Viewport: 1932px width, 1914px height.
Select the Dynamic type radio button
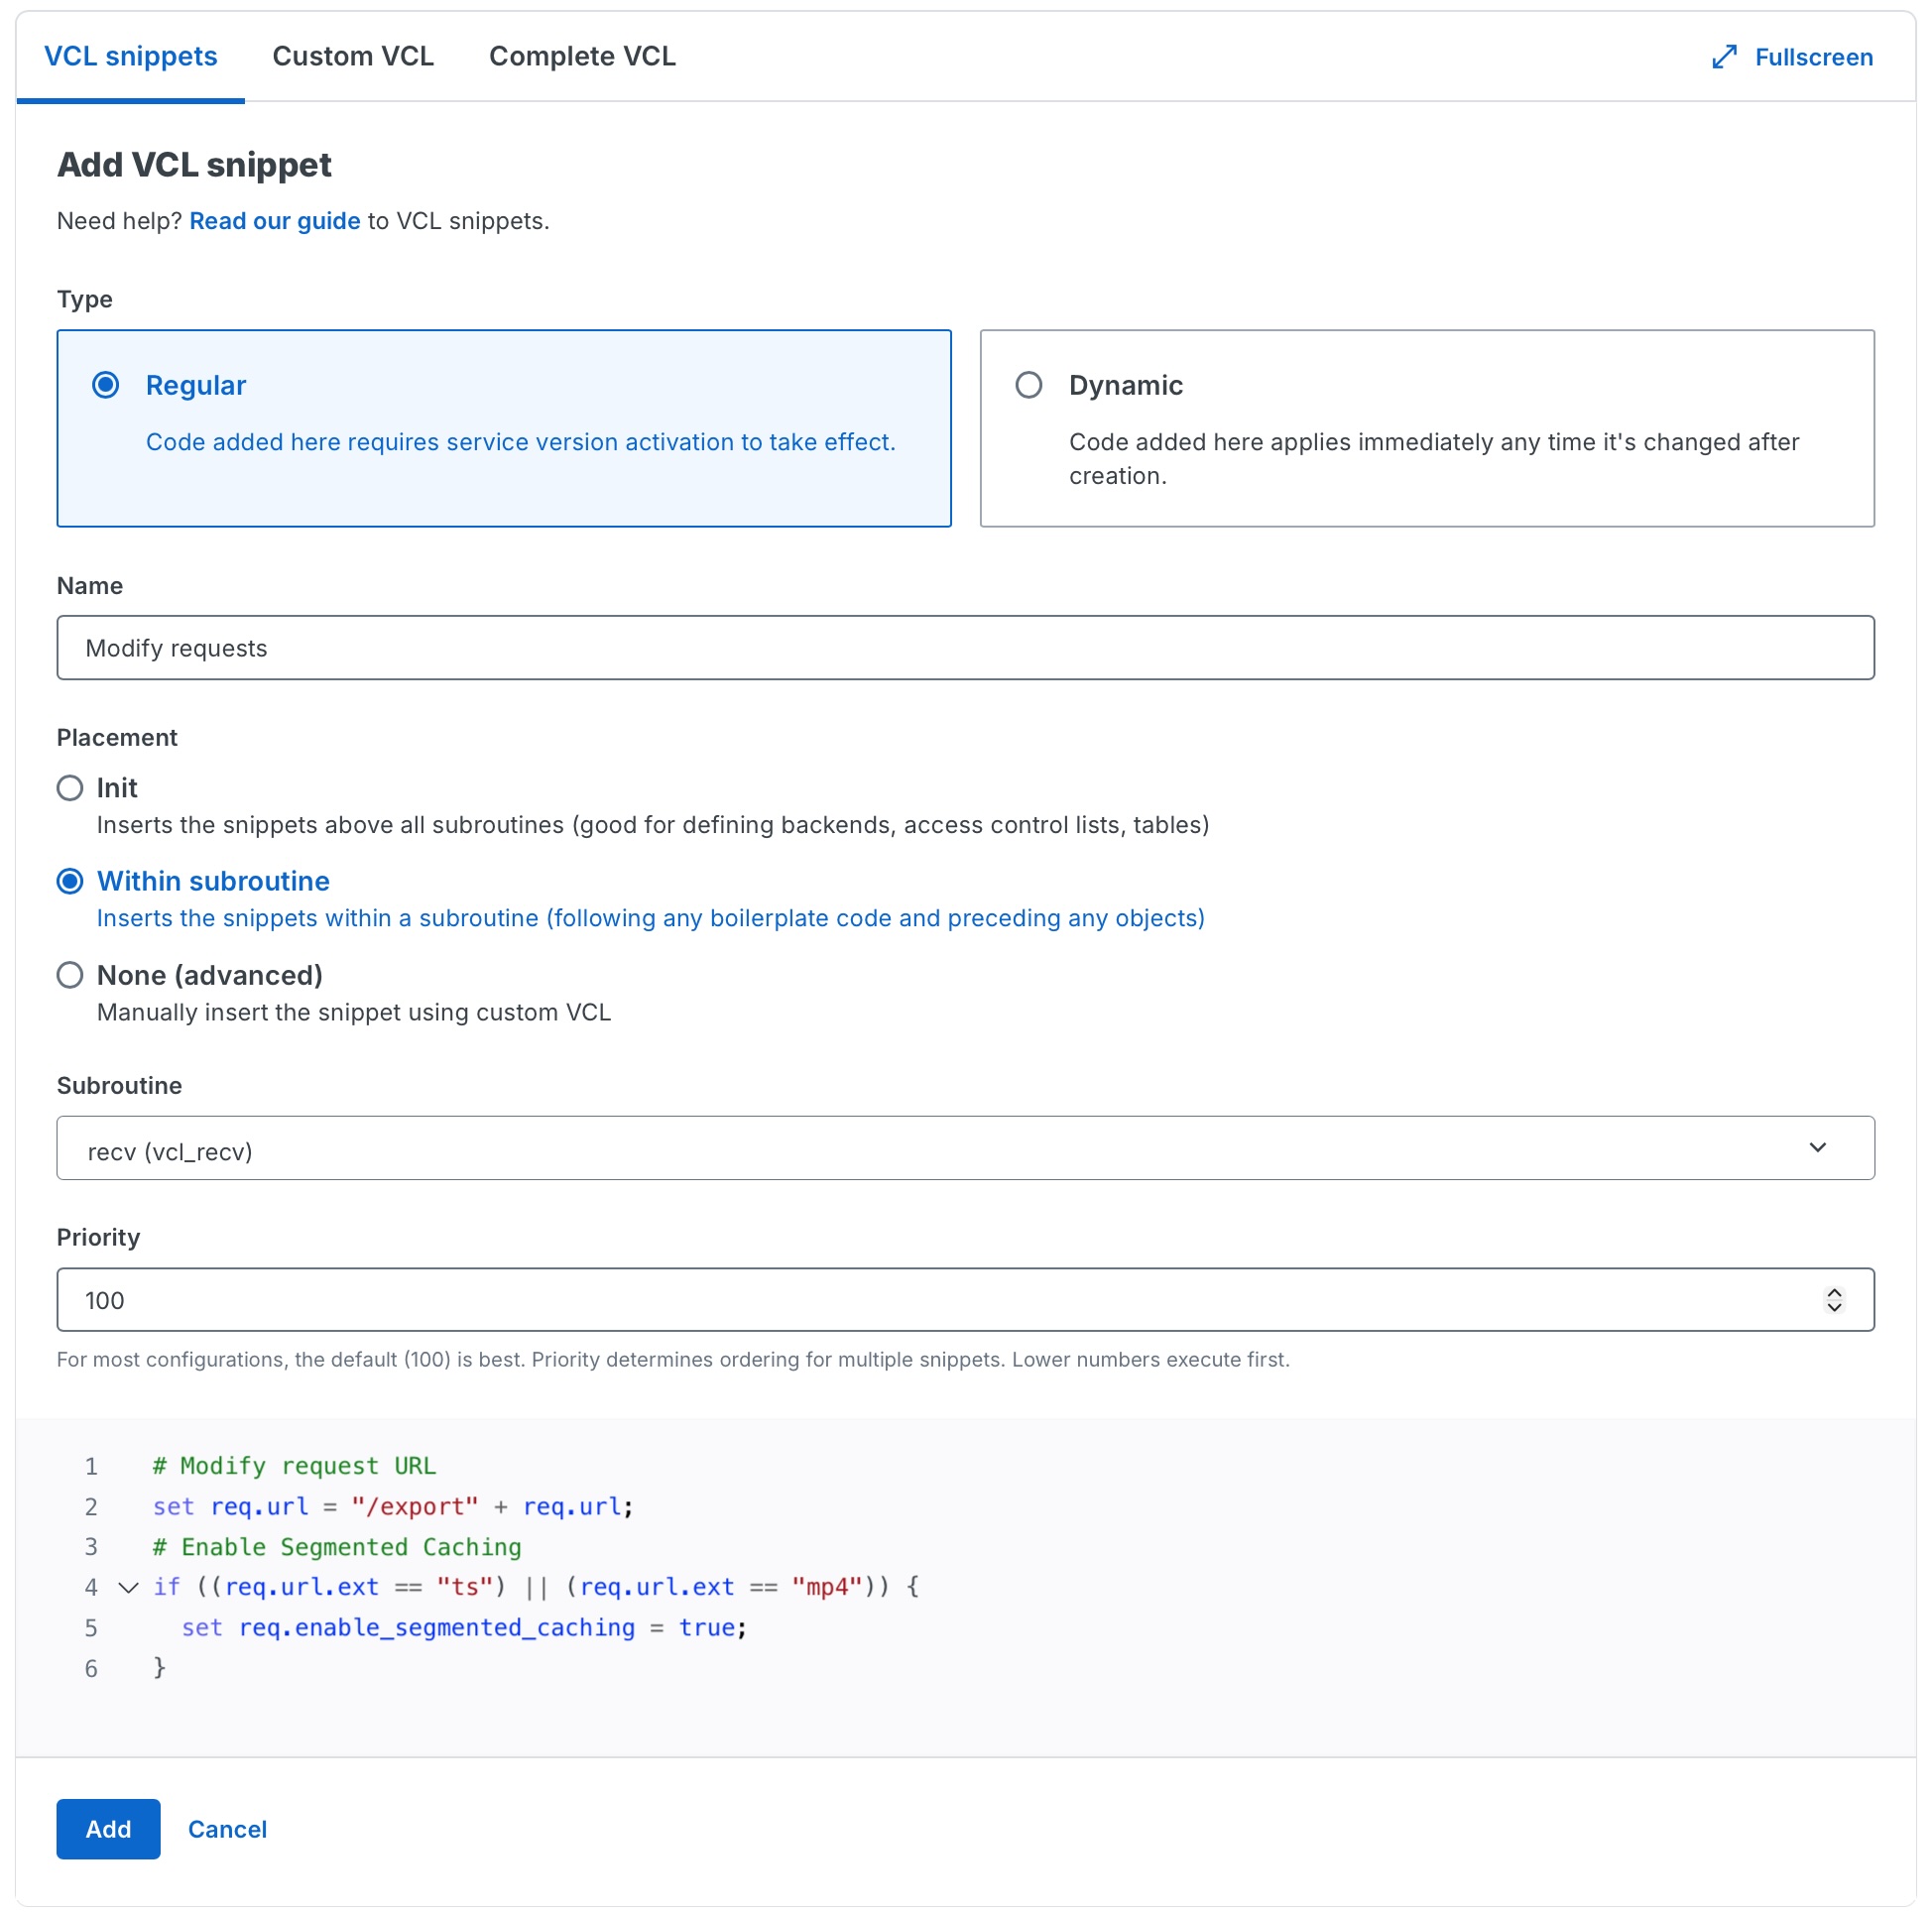click(x=1029, y=385)
